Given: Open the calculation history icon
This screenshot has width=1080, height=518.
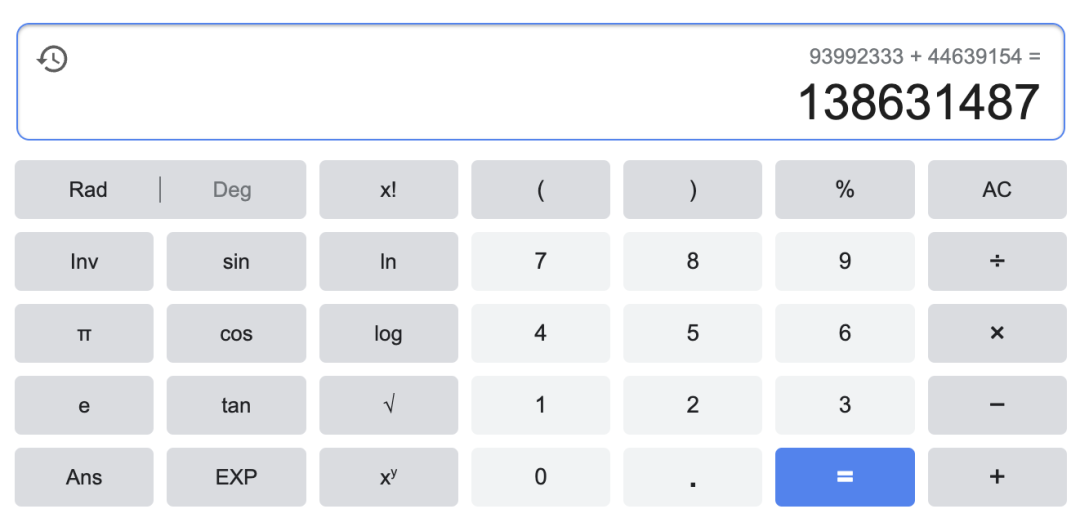Looking at the screenshot, I should click(52, 59).
